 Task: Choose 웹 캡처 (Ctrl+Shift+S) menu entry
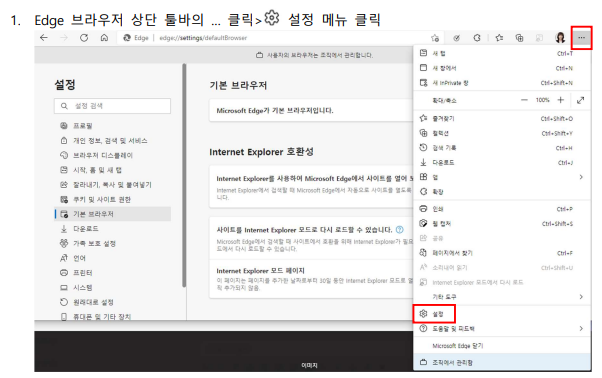point(502,223)
